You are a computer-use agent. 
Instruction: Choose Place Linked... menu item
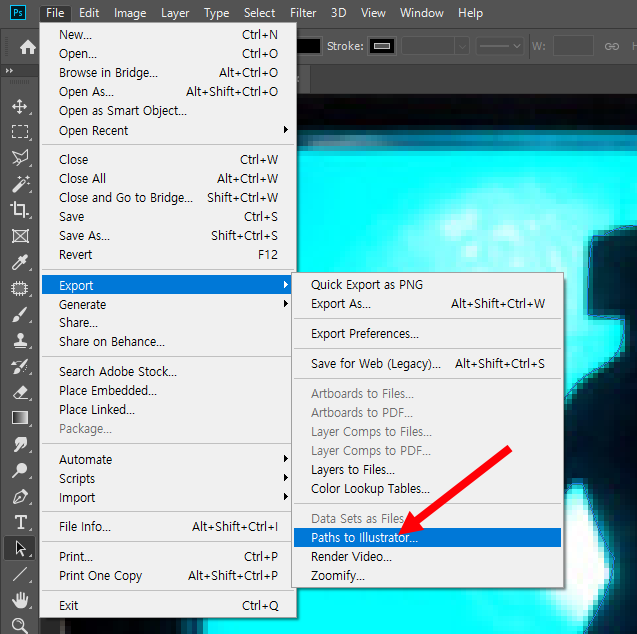tap(167, 409)
